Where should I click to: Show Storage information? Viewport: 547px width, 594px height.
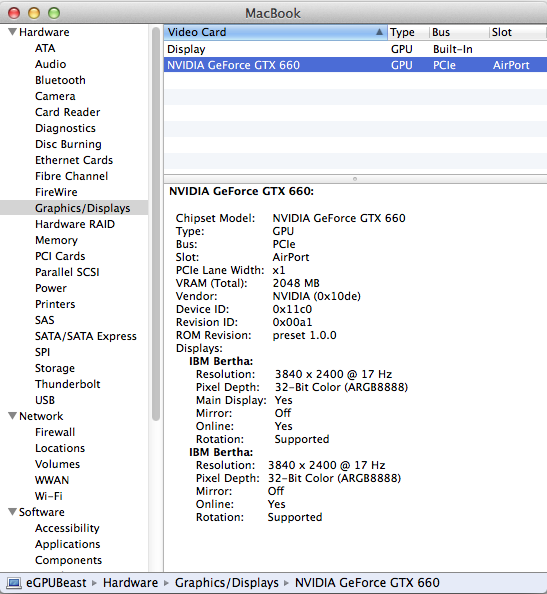[55, 368]
